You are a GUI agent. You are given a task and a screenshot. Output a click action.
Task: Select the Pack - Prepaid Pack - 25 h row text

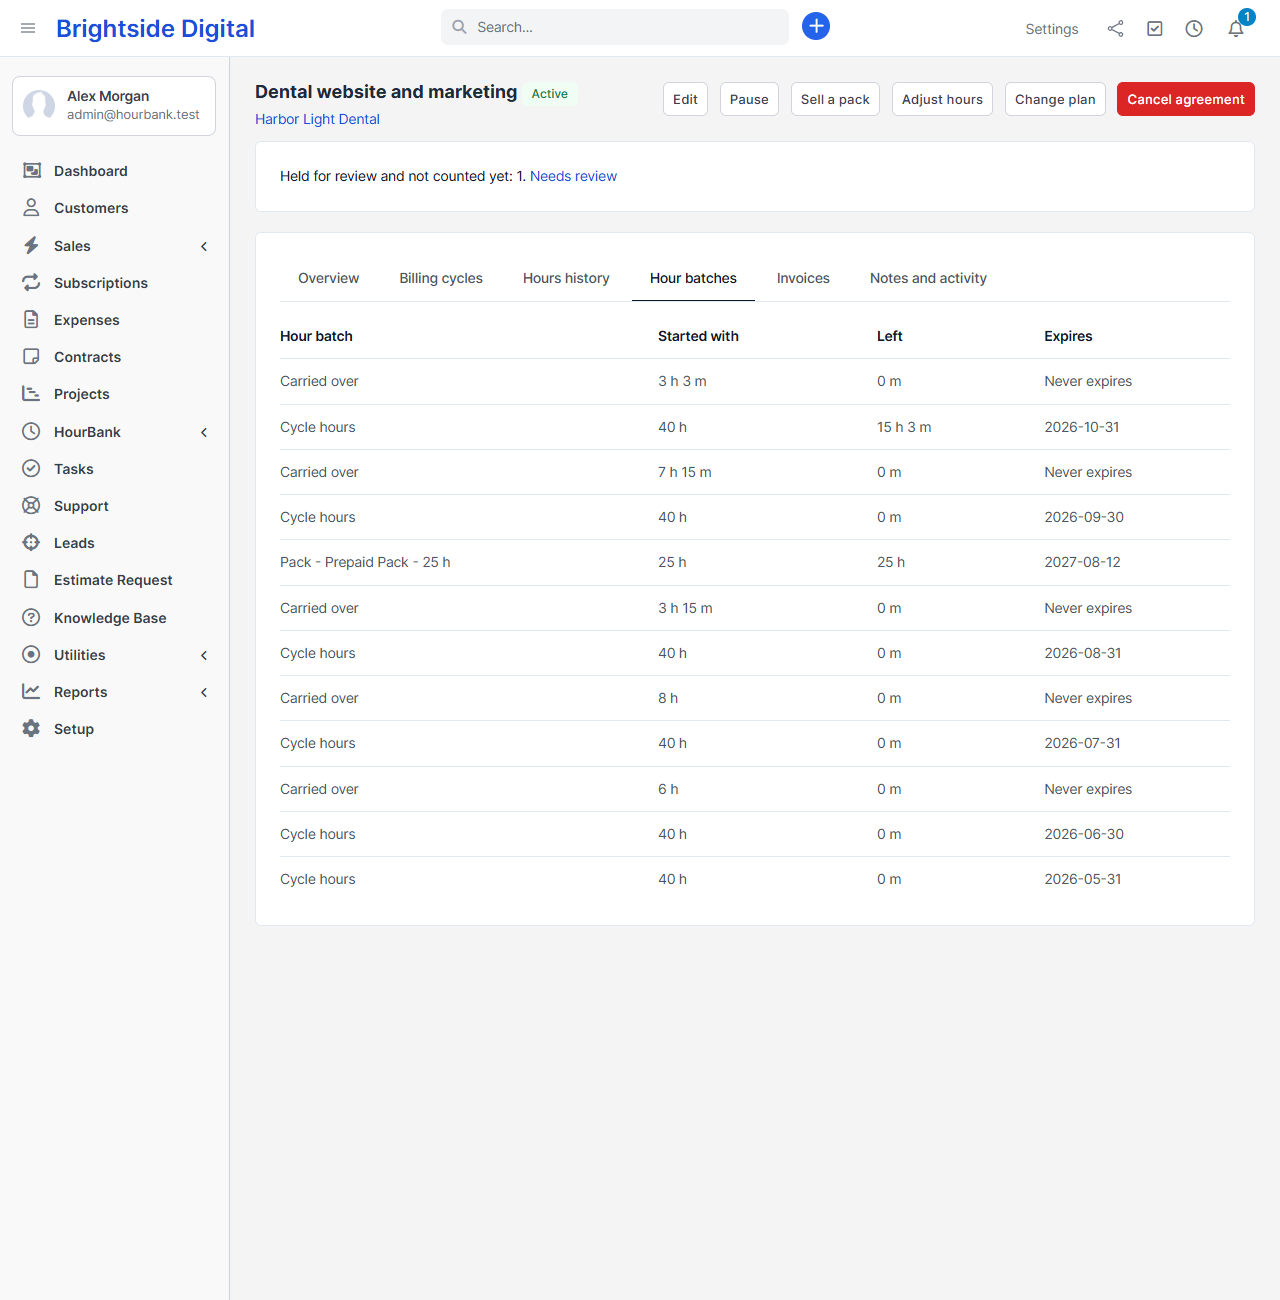[365, 562]
